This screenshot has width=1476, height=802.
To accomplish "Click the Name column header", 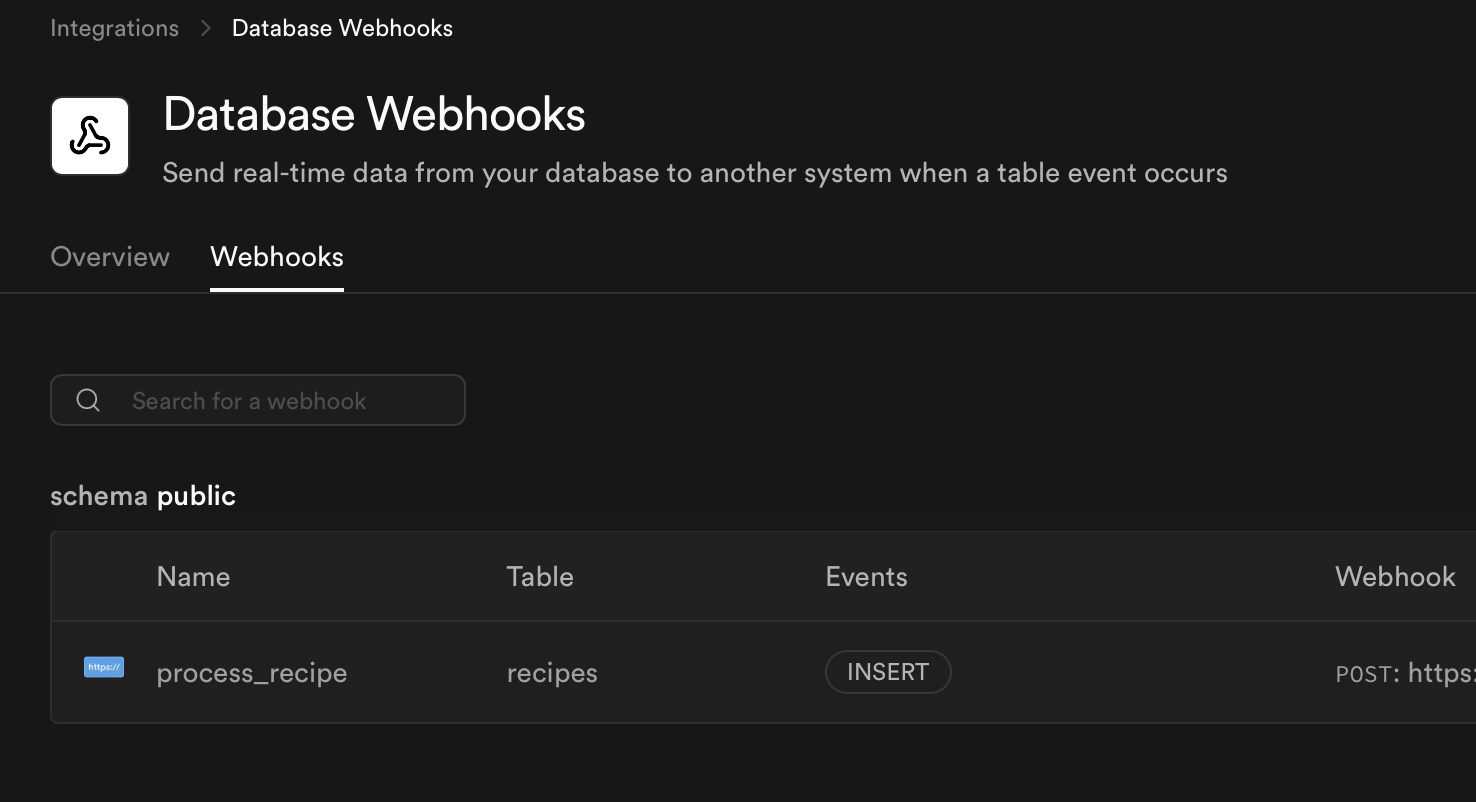I will click(x=193, y=577).
